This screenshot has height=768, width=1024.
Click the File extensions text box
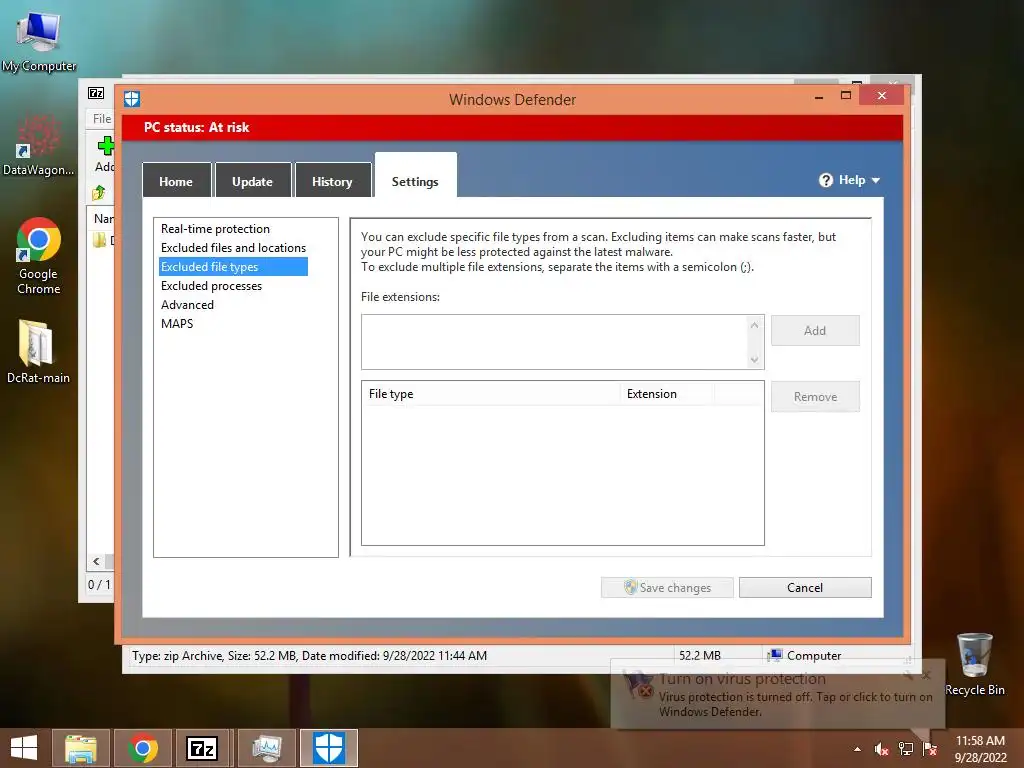click(554, 342)
